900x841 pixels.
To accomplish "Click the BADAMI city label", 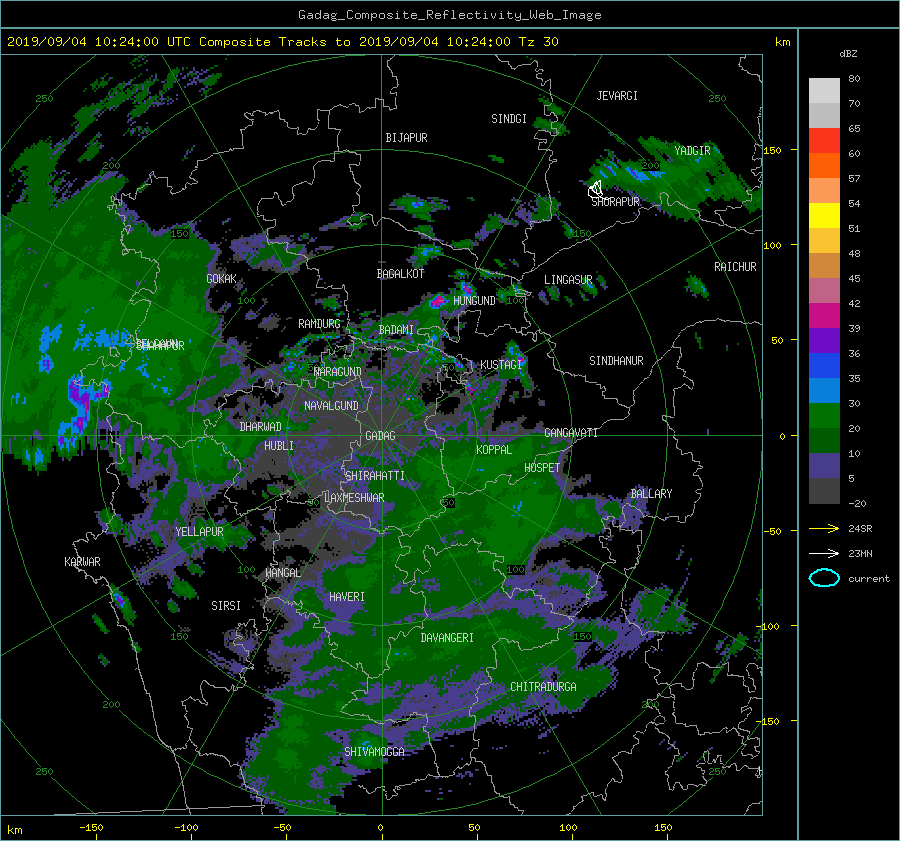I will (x=396, y=330).
